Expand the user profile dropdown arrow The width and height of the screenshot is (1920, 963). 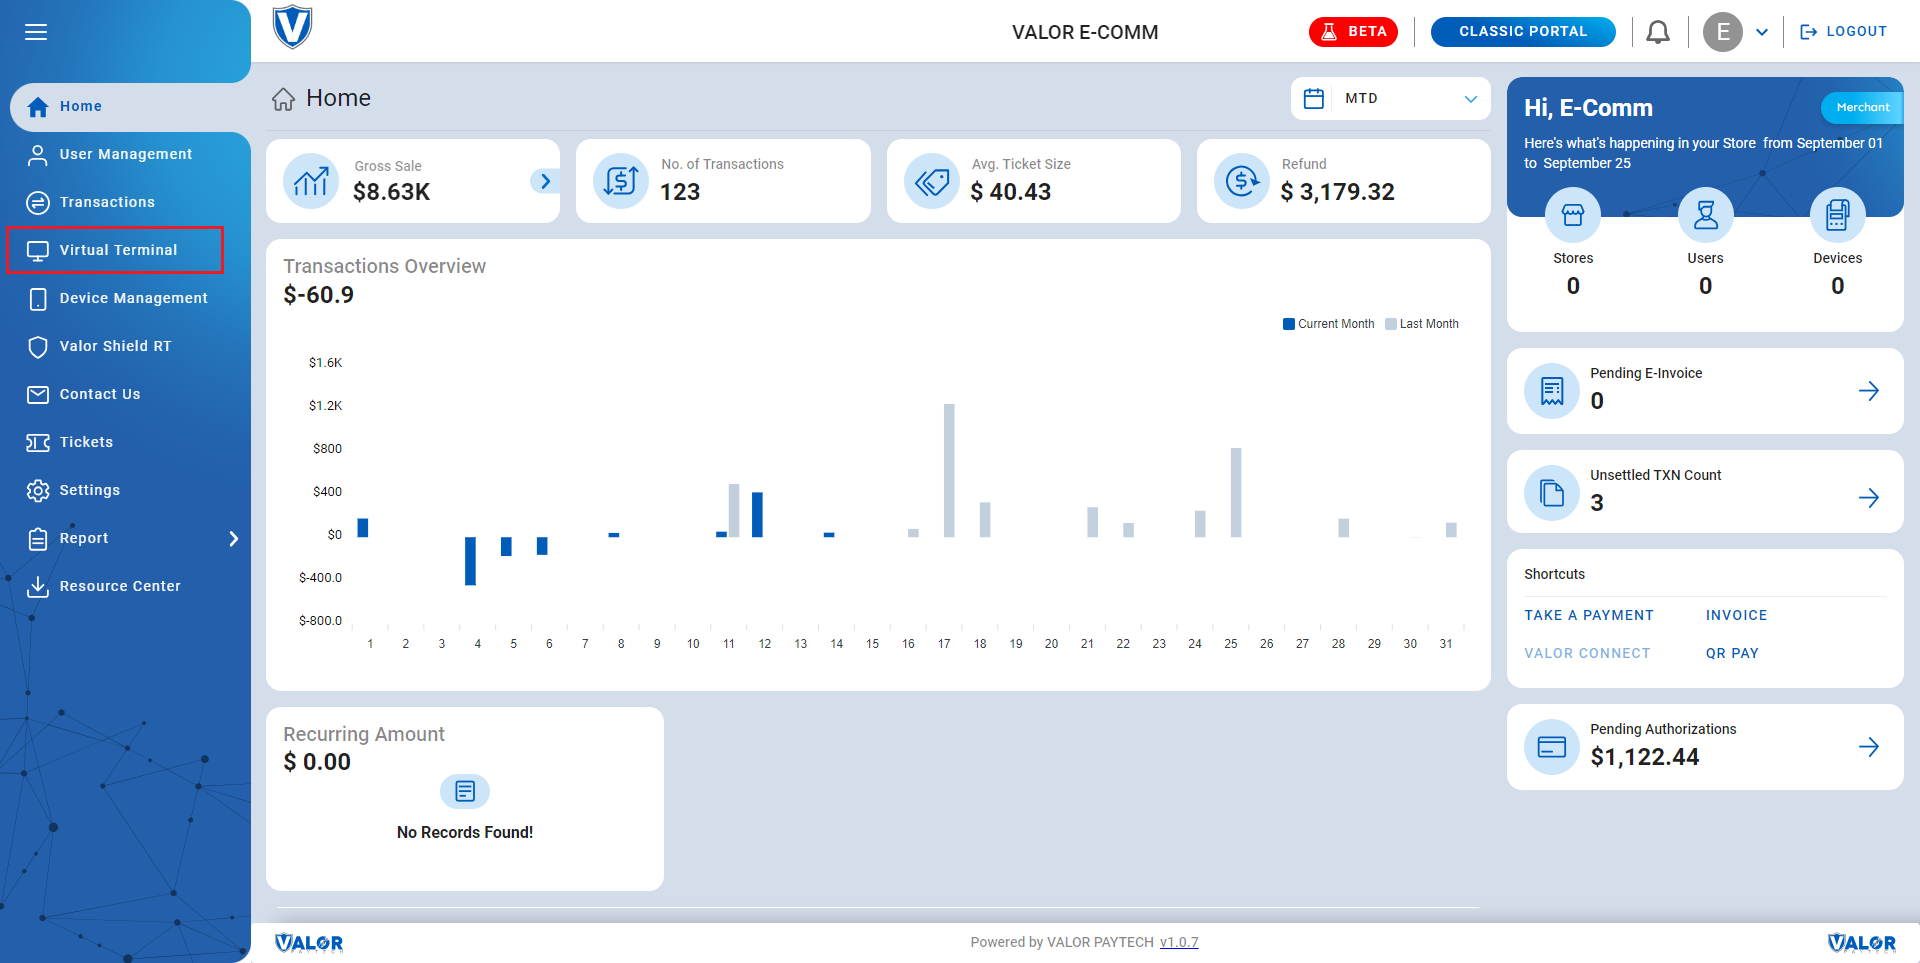click(1762, 32)
